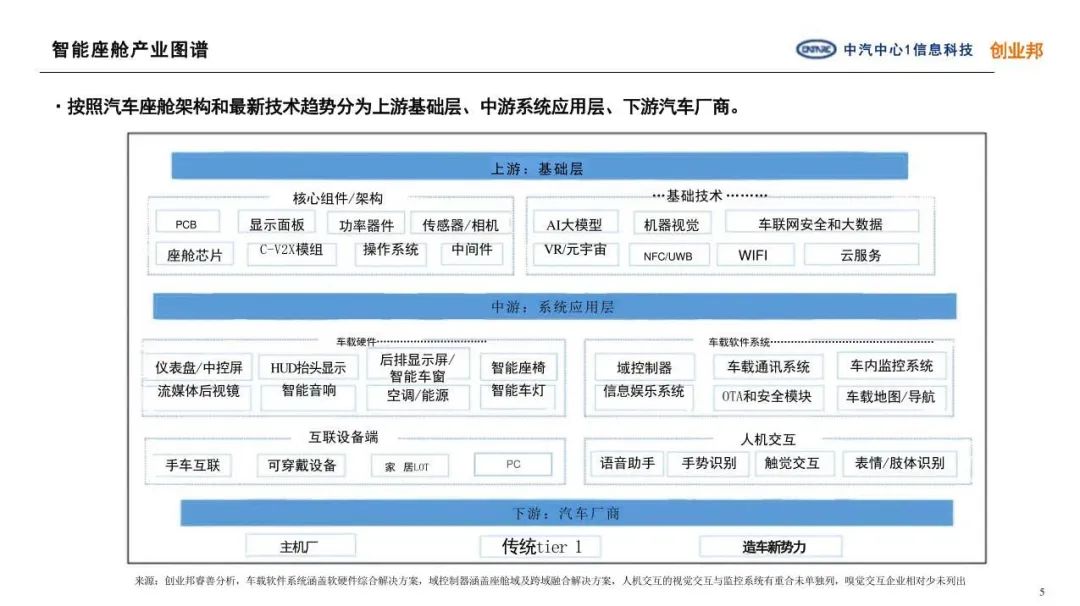Click the 互联设备端 section heading

point(343,437)
